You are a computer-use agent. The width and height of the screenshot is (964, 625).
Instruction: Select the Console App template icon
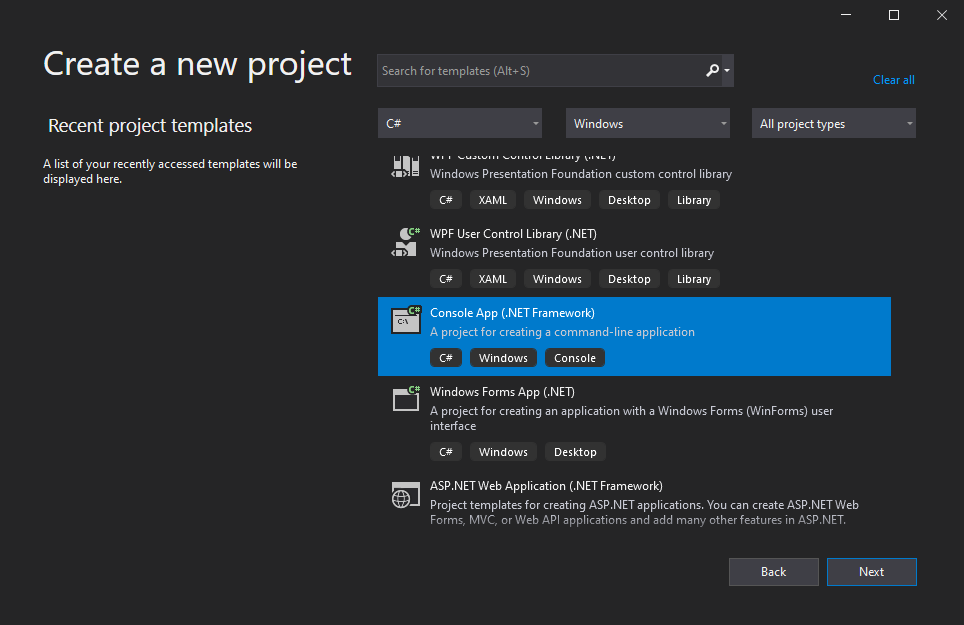click(x=406, y=320)
